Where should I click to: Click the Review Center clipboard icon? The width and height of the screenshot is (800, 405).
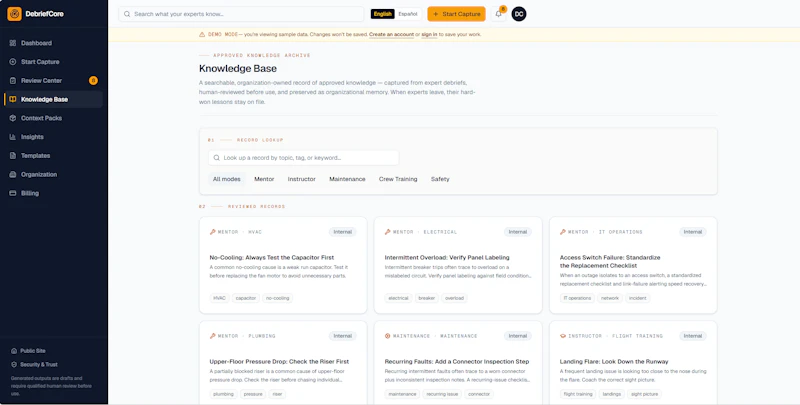[13, 81]
